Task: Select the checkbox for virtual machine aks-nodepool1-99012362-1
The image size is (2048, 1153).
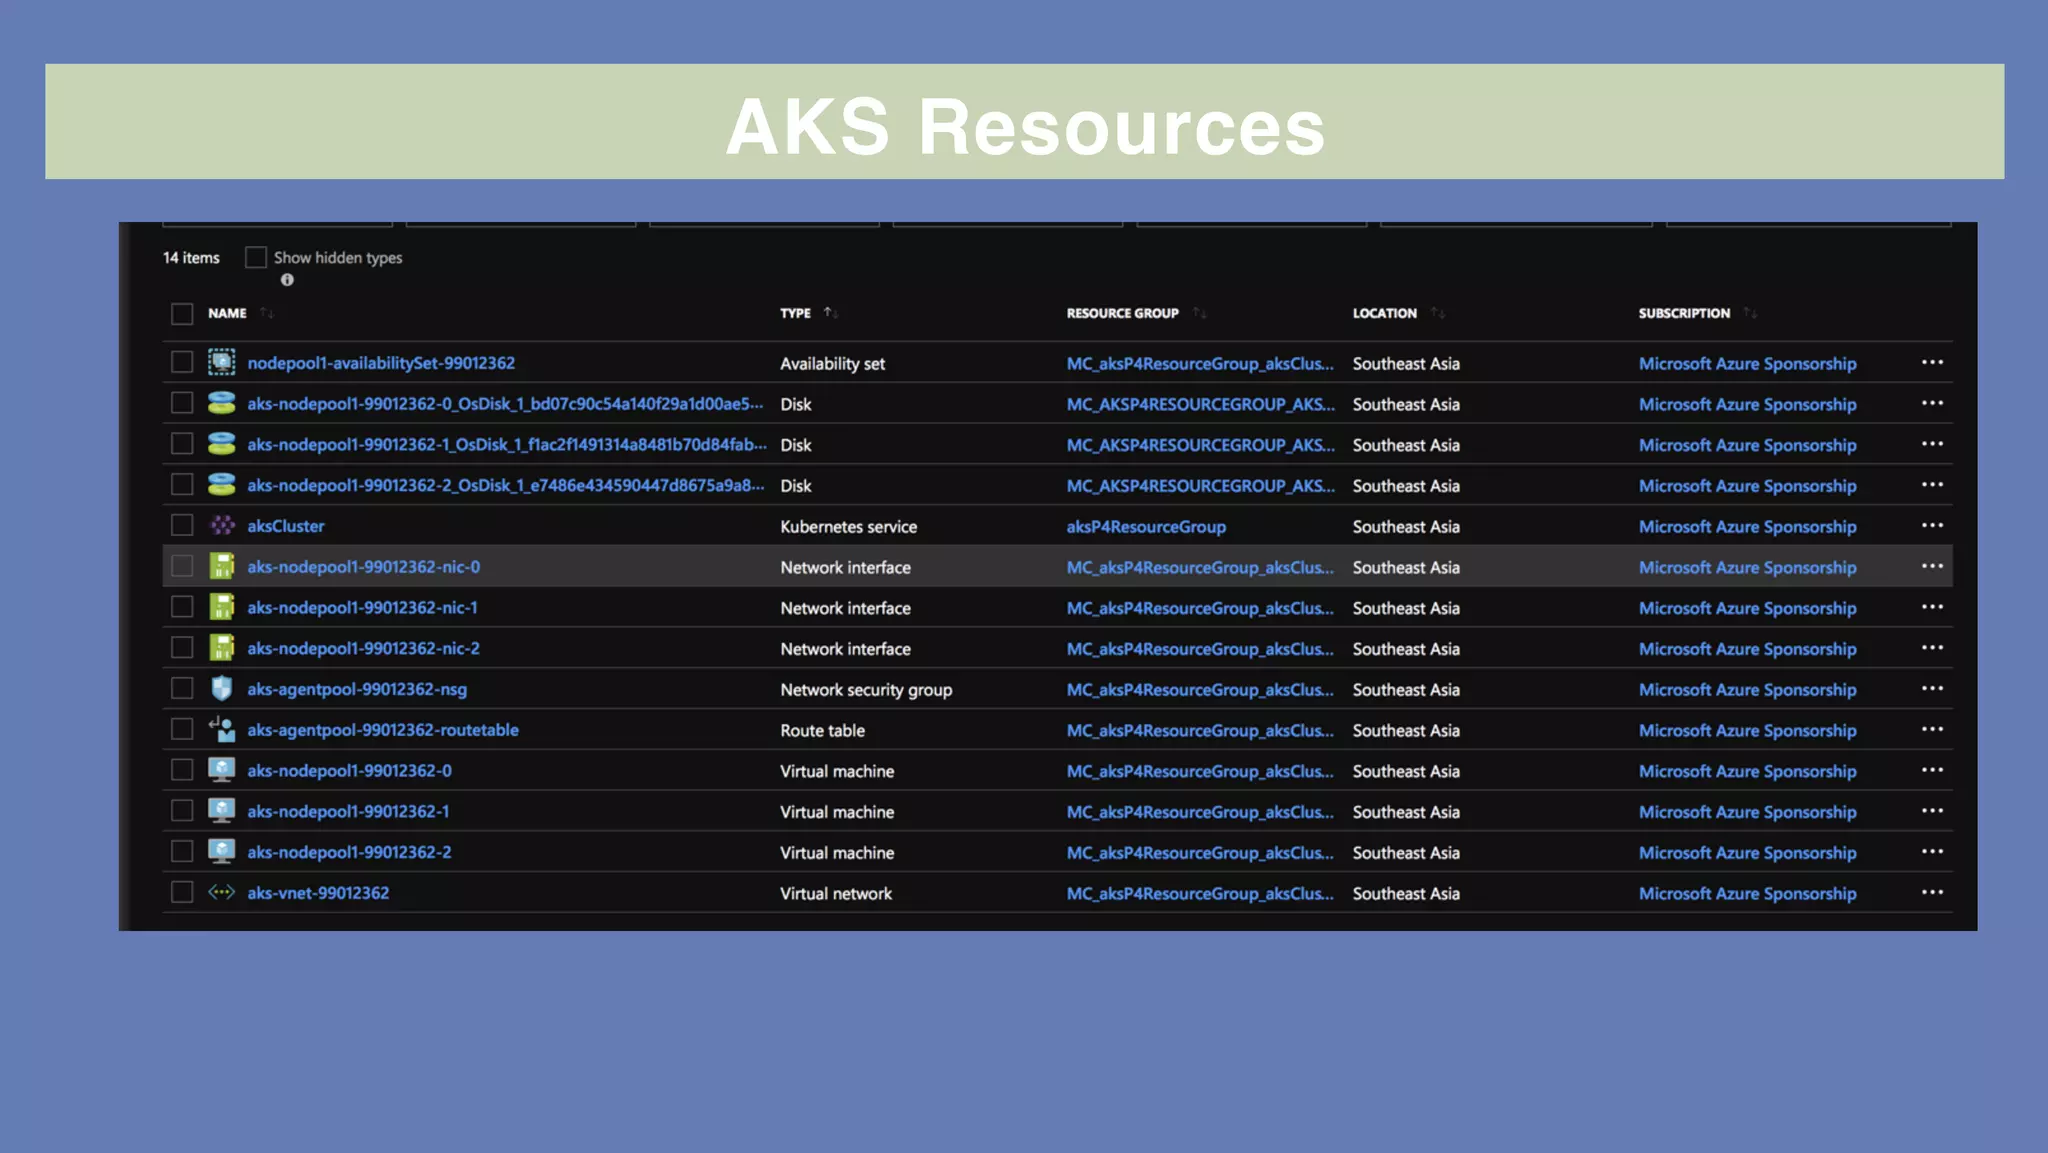Action: click(182, 811)
